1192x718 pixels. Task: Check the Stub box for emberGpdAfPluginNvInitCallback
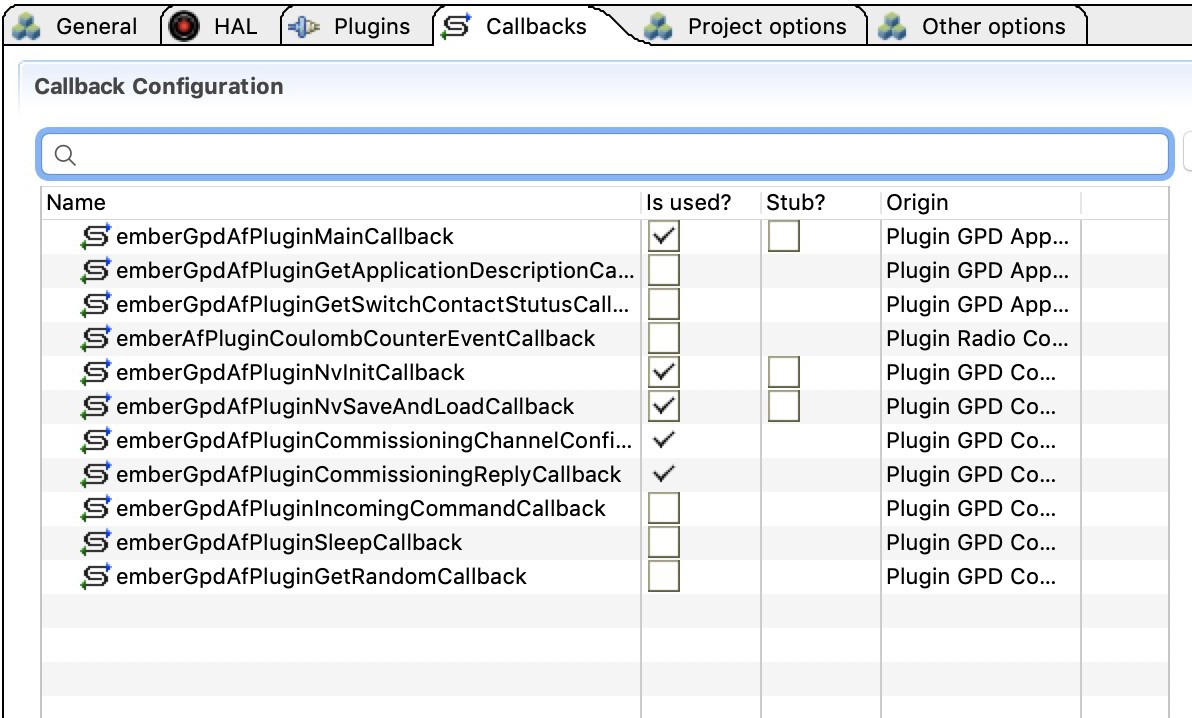coord(783,371)
